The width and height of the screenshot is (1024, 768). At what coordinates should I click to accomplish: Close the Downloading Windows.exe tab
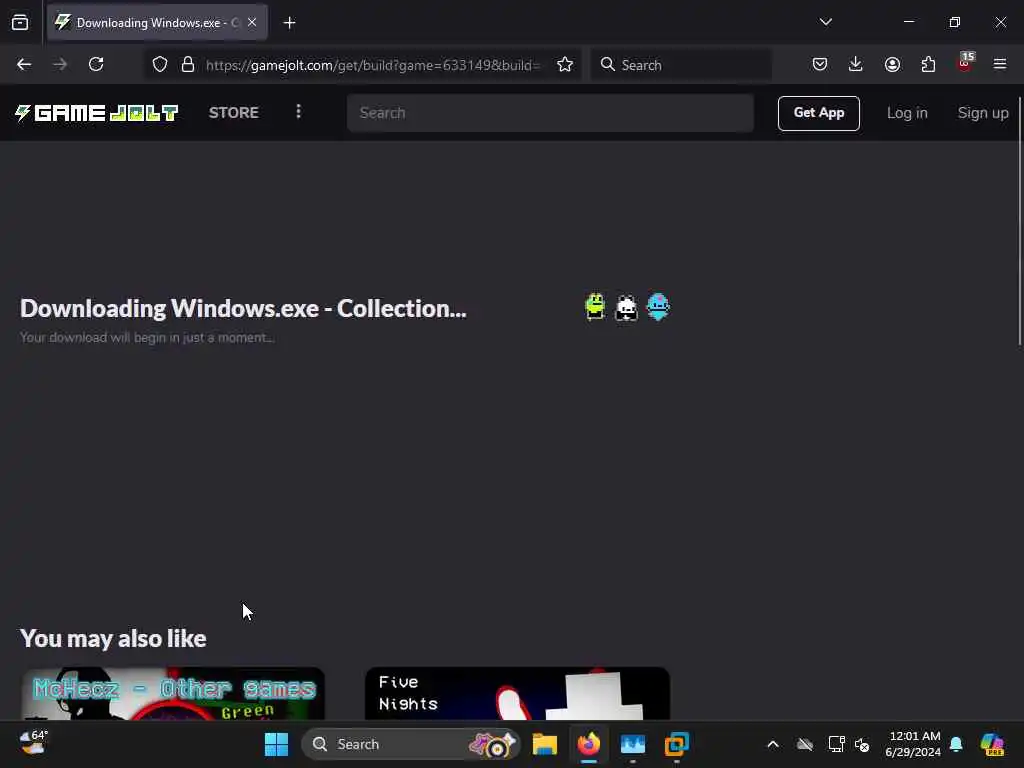click(x=252, y=22)
